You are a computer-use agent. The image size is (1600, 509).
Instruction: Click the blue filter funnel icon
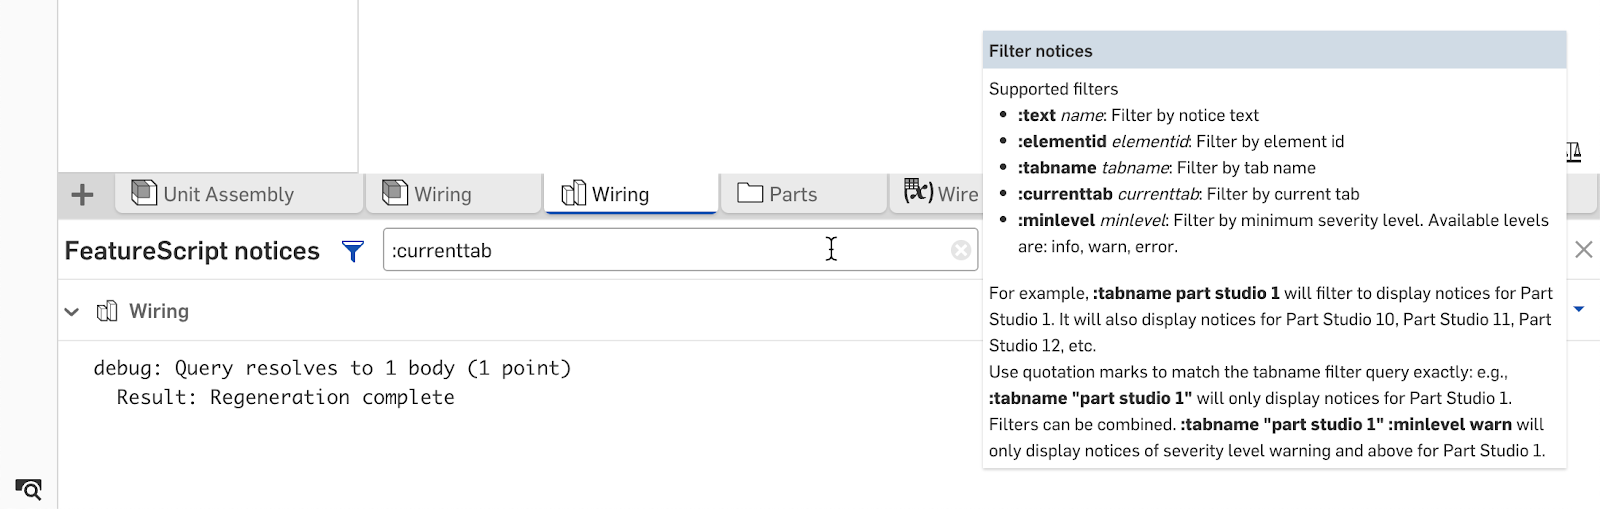[352, 251]
